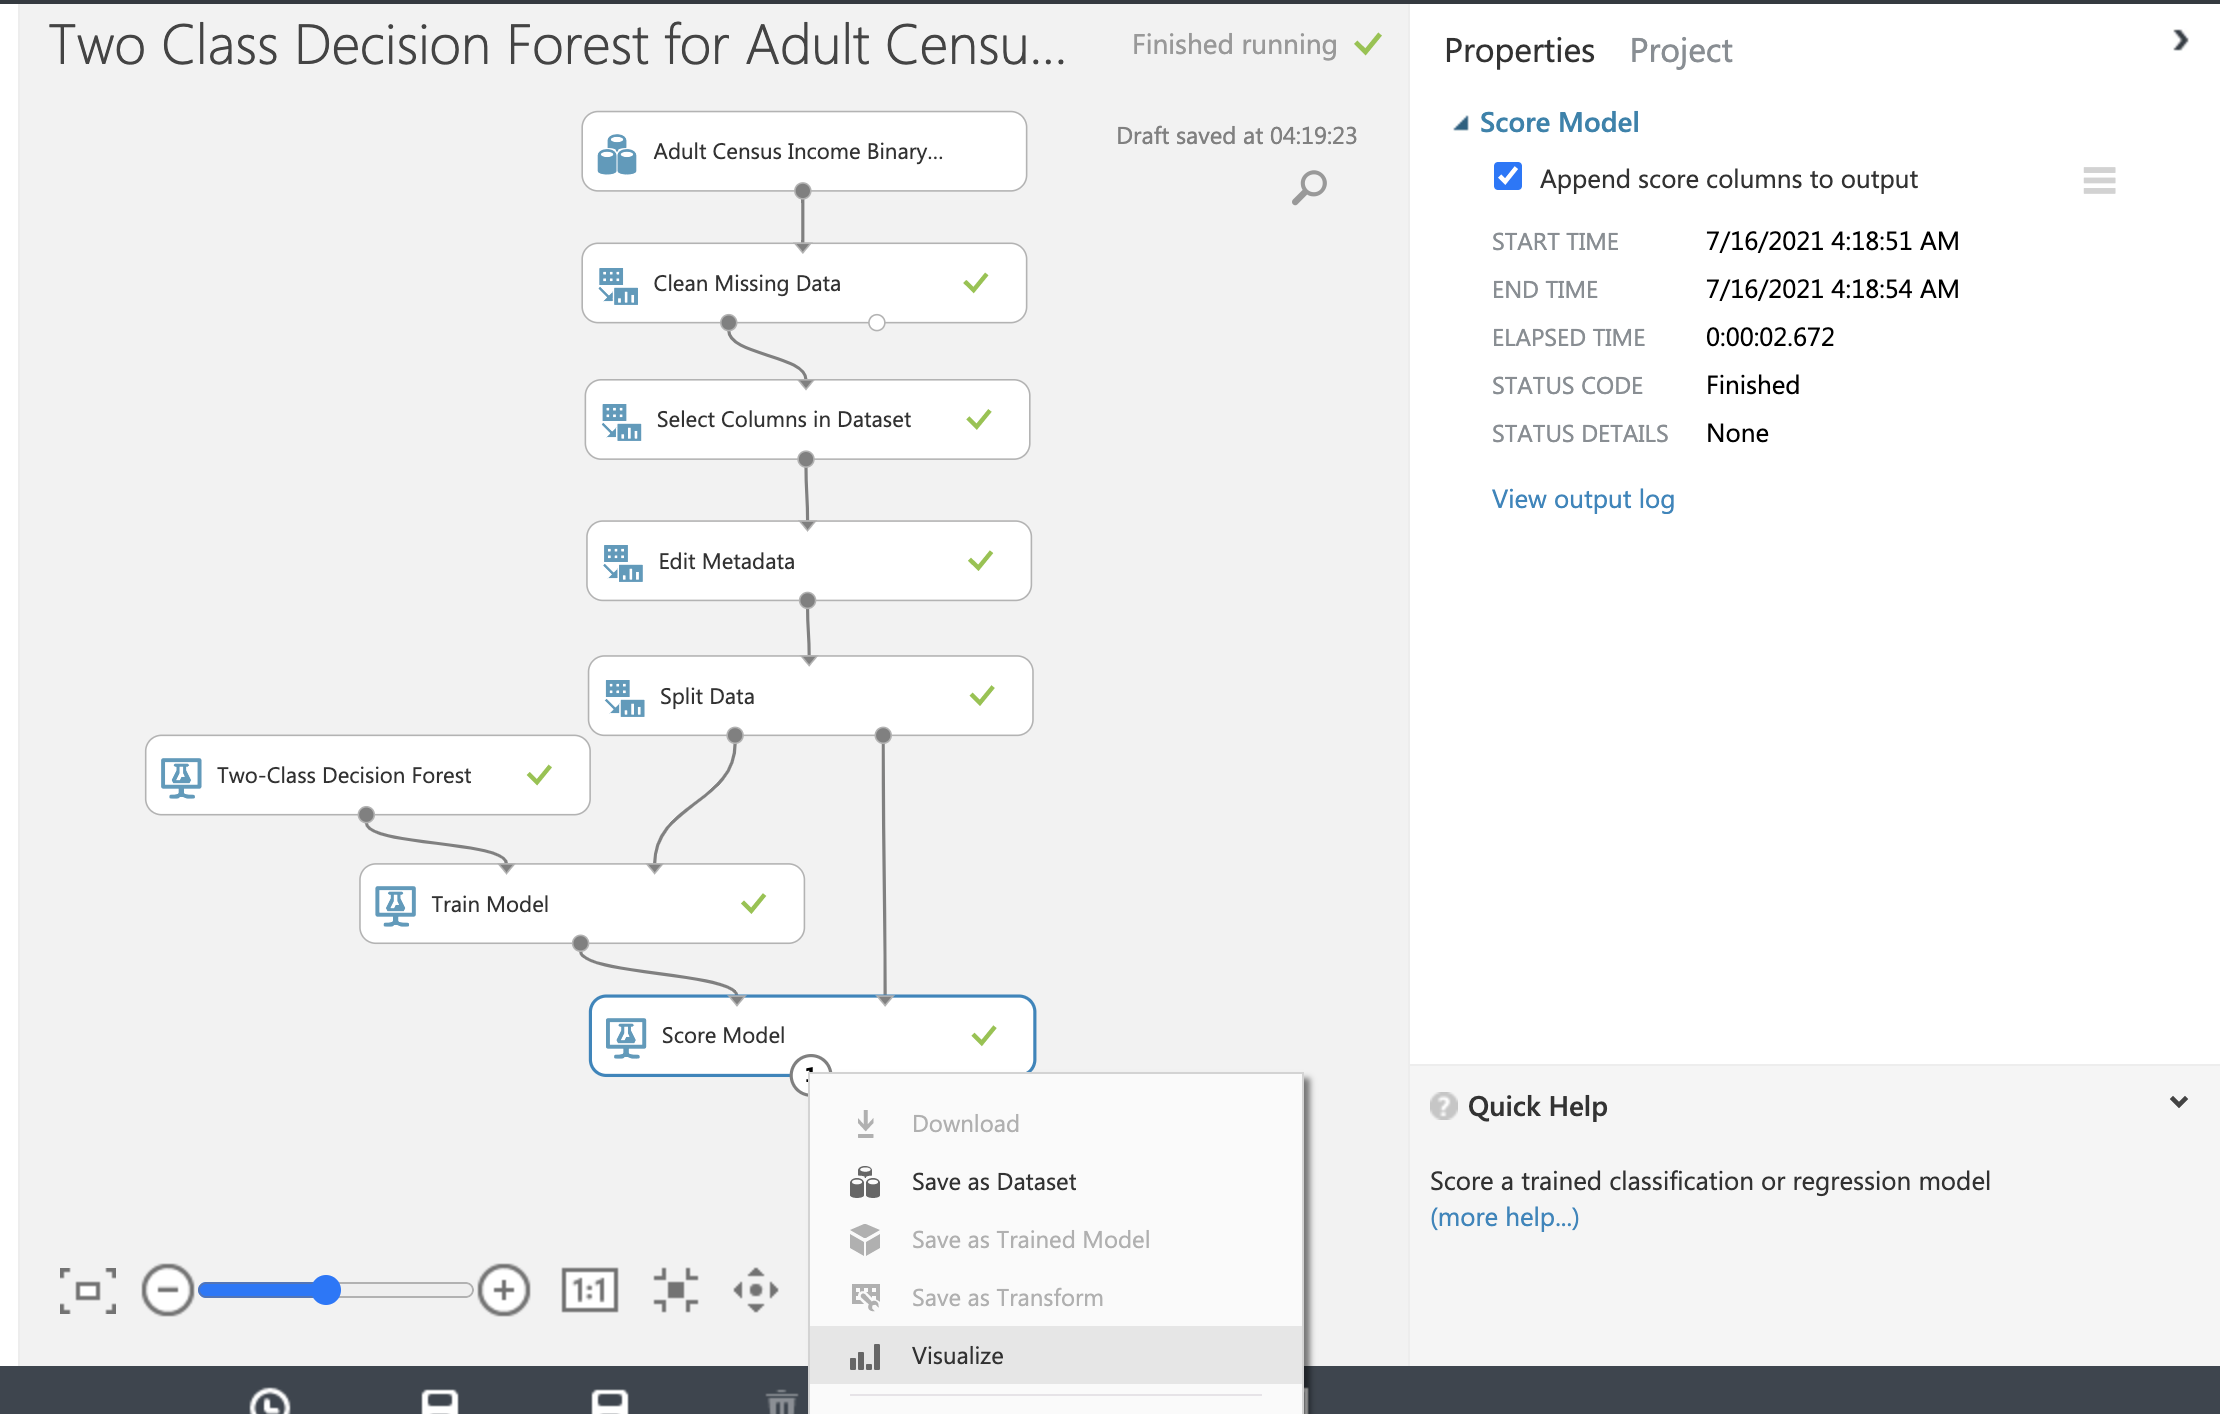Open the canvas search magnifier
Viewport: 2220px width, 1414px height.
[1308, 187]
